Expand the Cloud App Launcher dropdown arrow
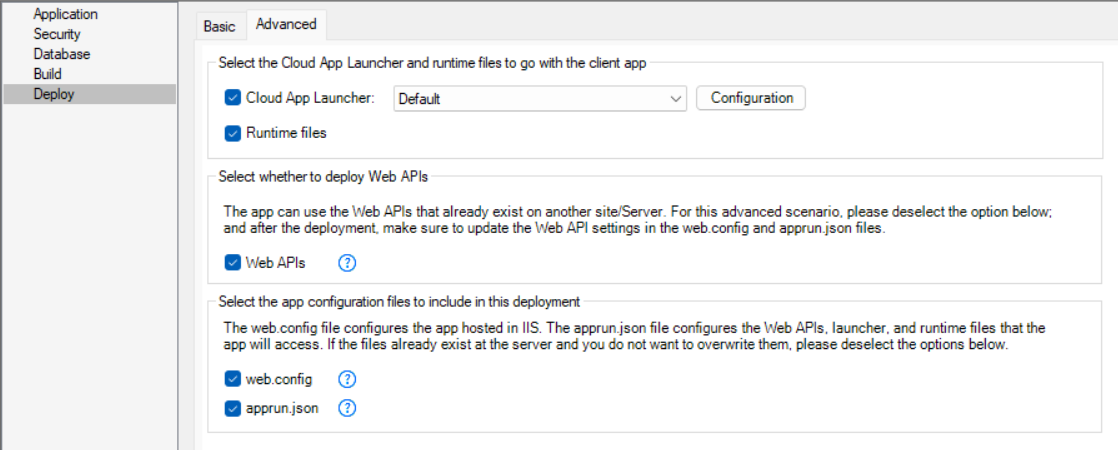1118x450 pixels. (x=675, y=98)
